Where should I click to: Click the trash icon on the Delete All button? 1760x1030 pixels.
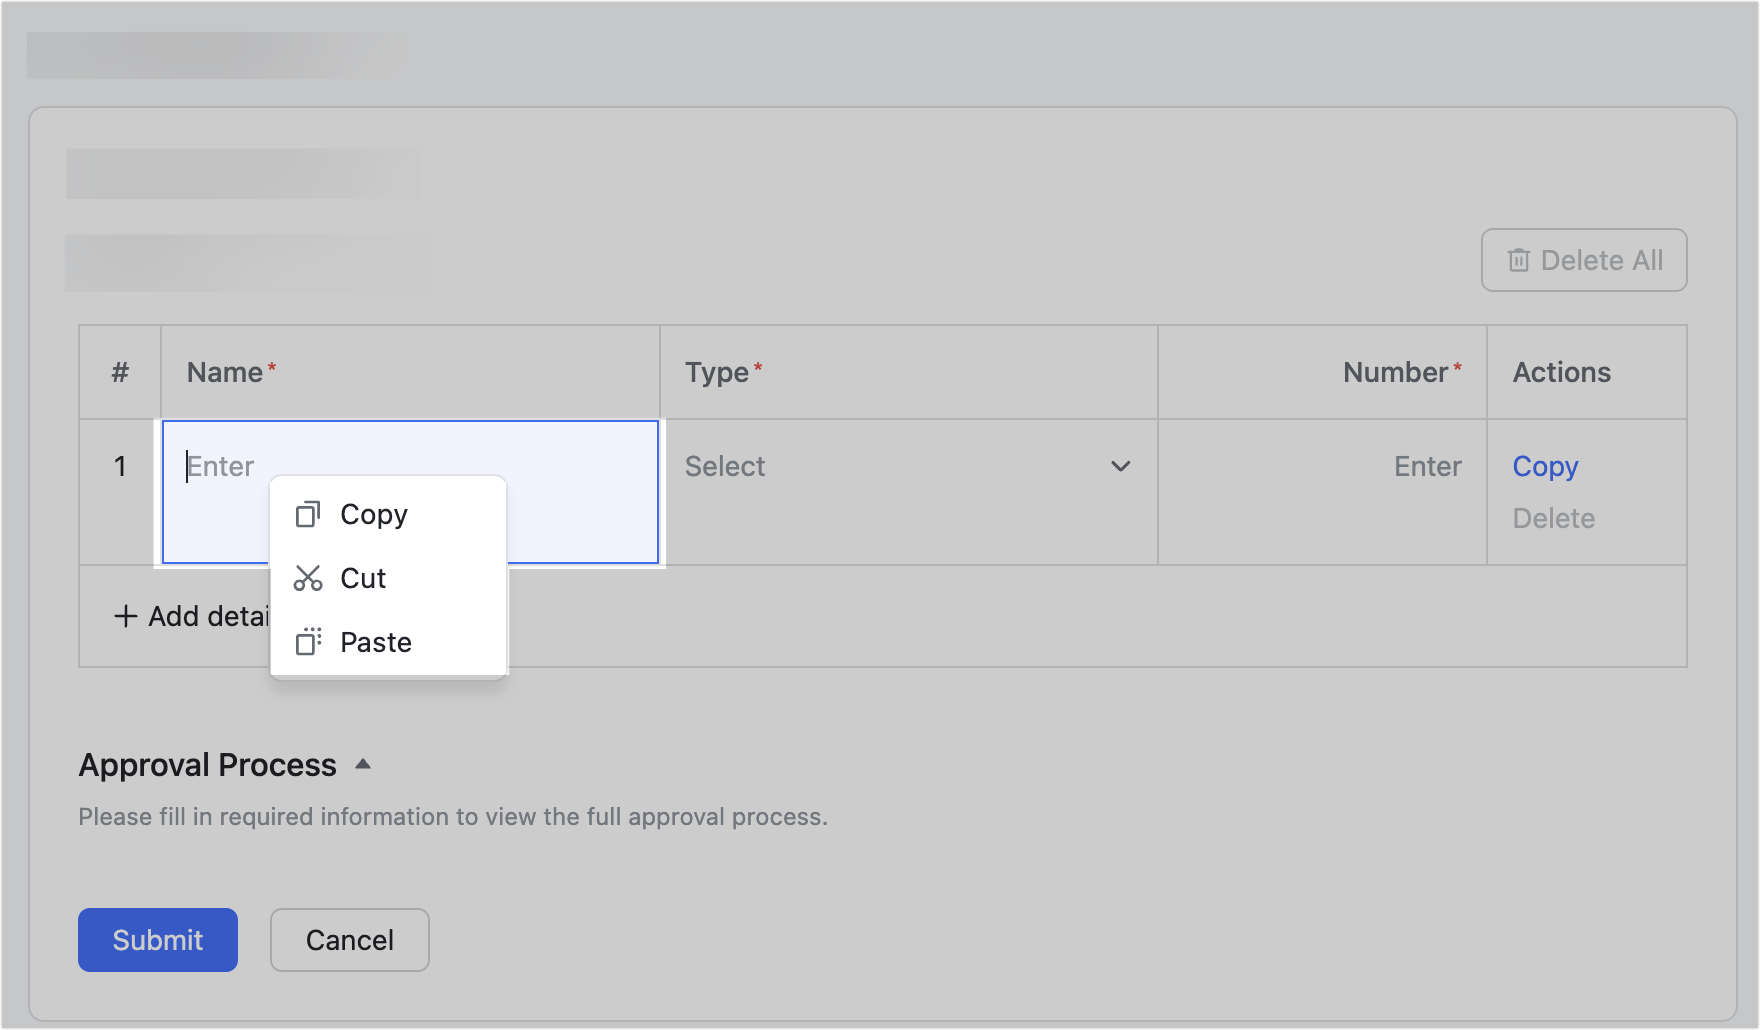coord(1518,260)
